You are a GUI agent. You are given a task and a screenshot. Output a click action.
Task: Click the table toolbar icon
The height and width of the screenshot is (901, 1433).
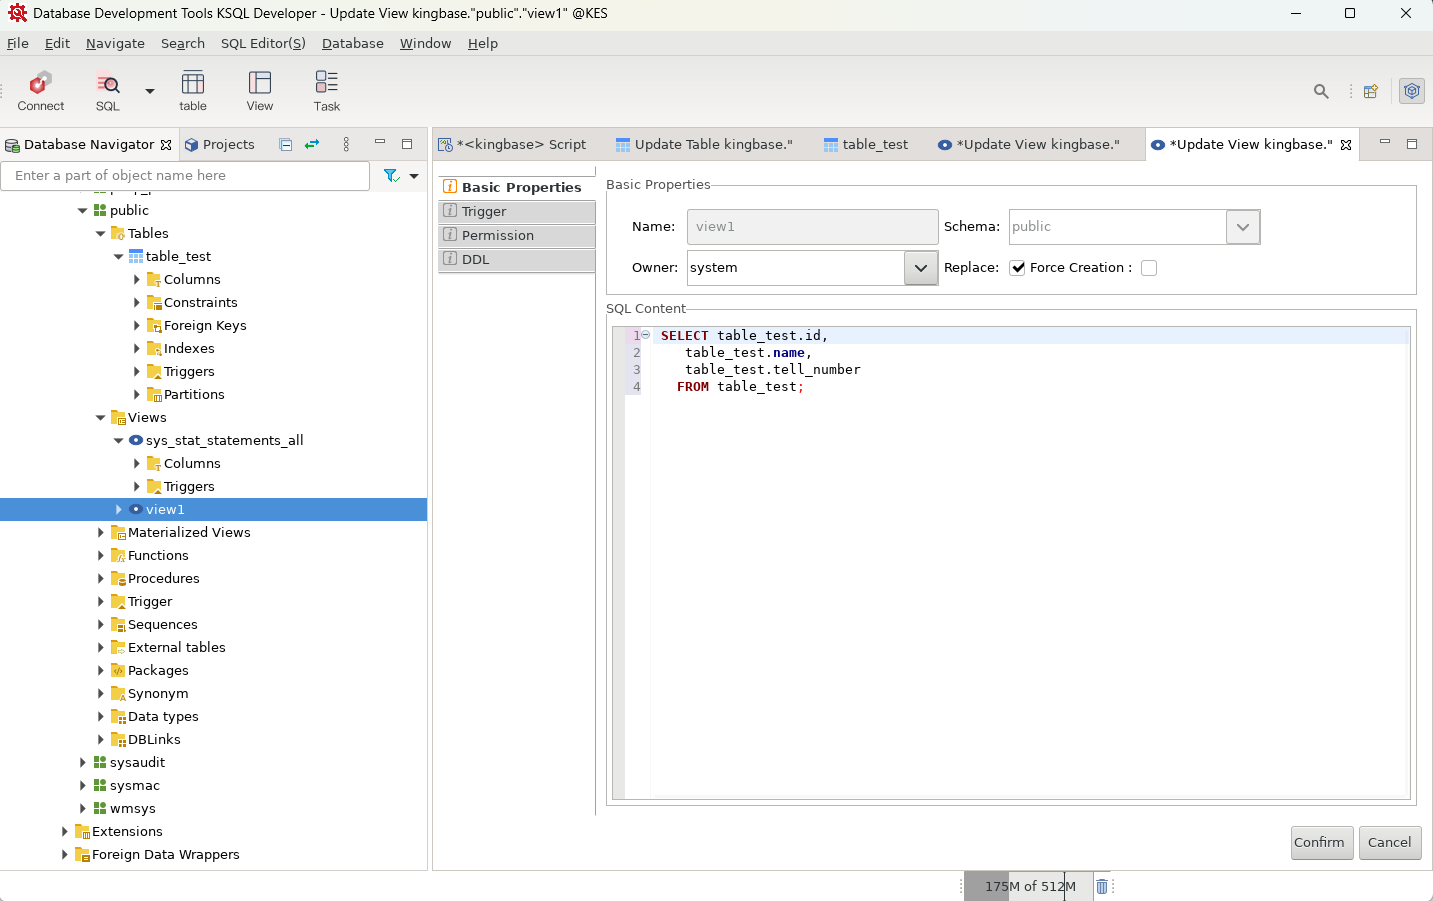point(193,91)
